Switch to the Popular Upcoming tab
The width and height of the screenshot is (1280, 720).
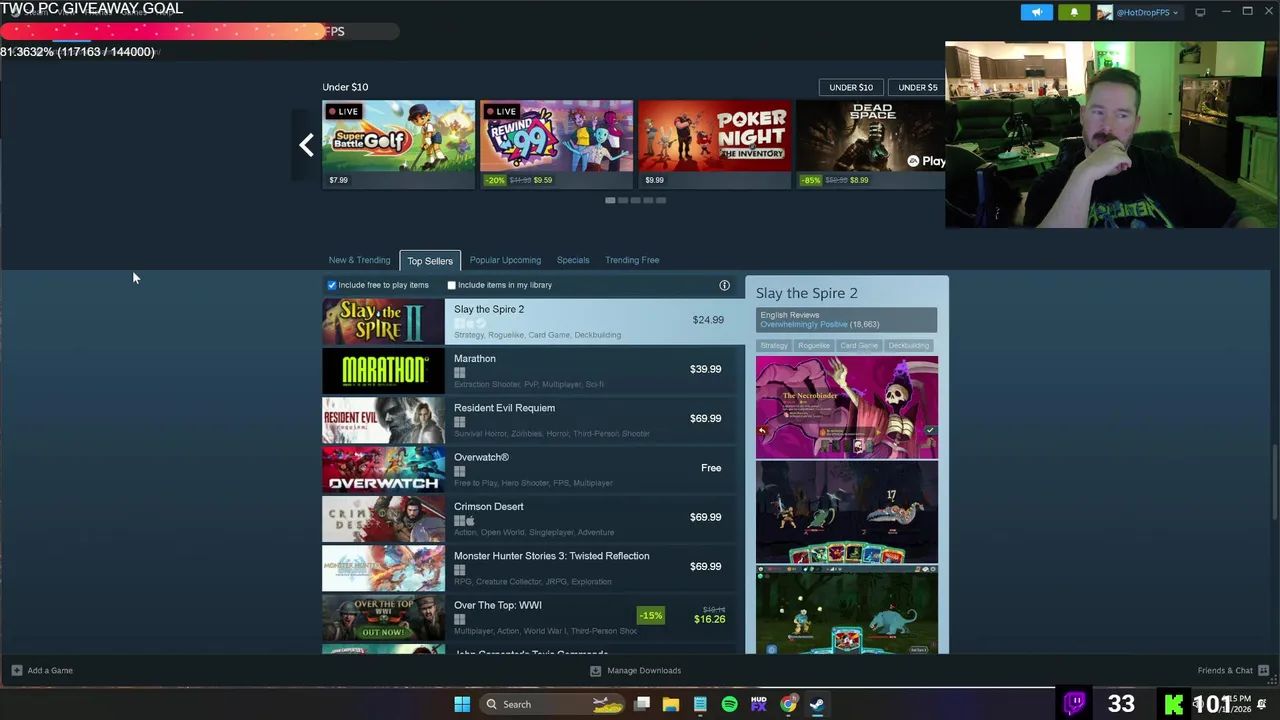point(505,260)
